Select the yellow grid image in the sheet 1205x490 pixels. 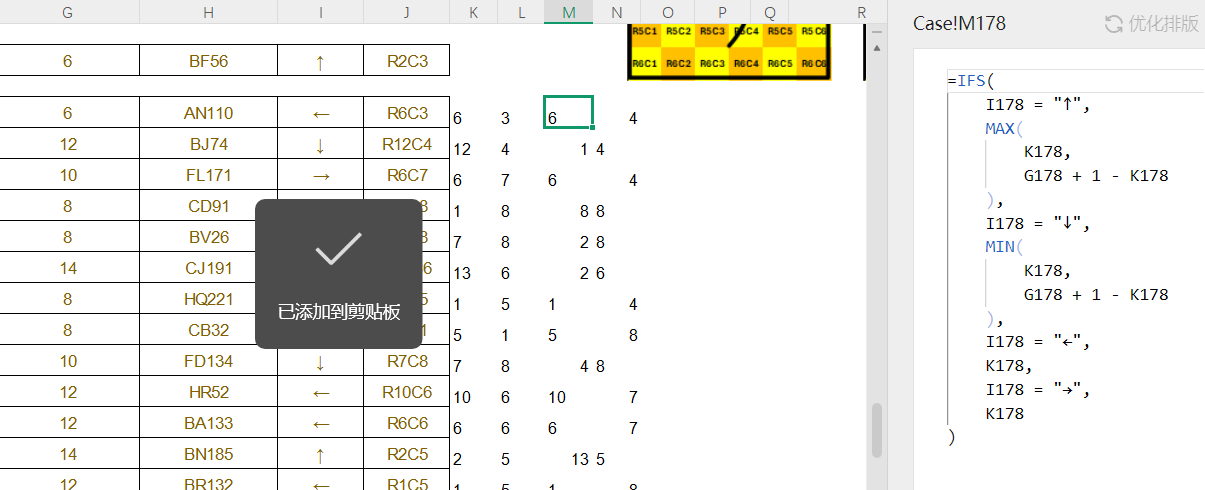pyautogui.click(x=731, y=53)
